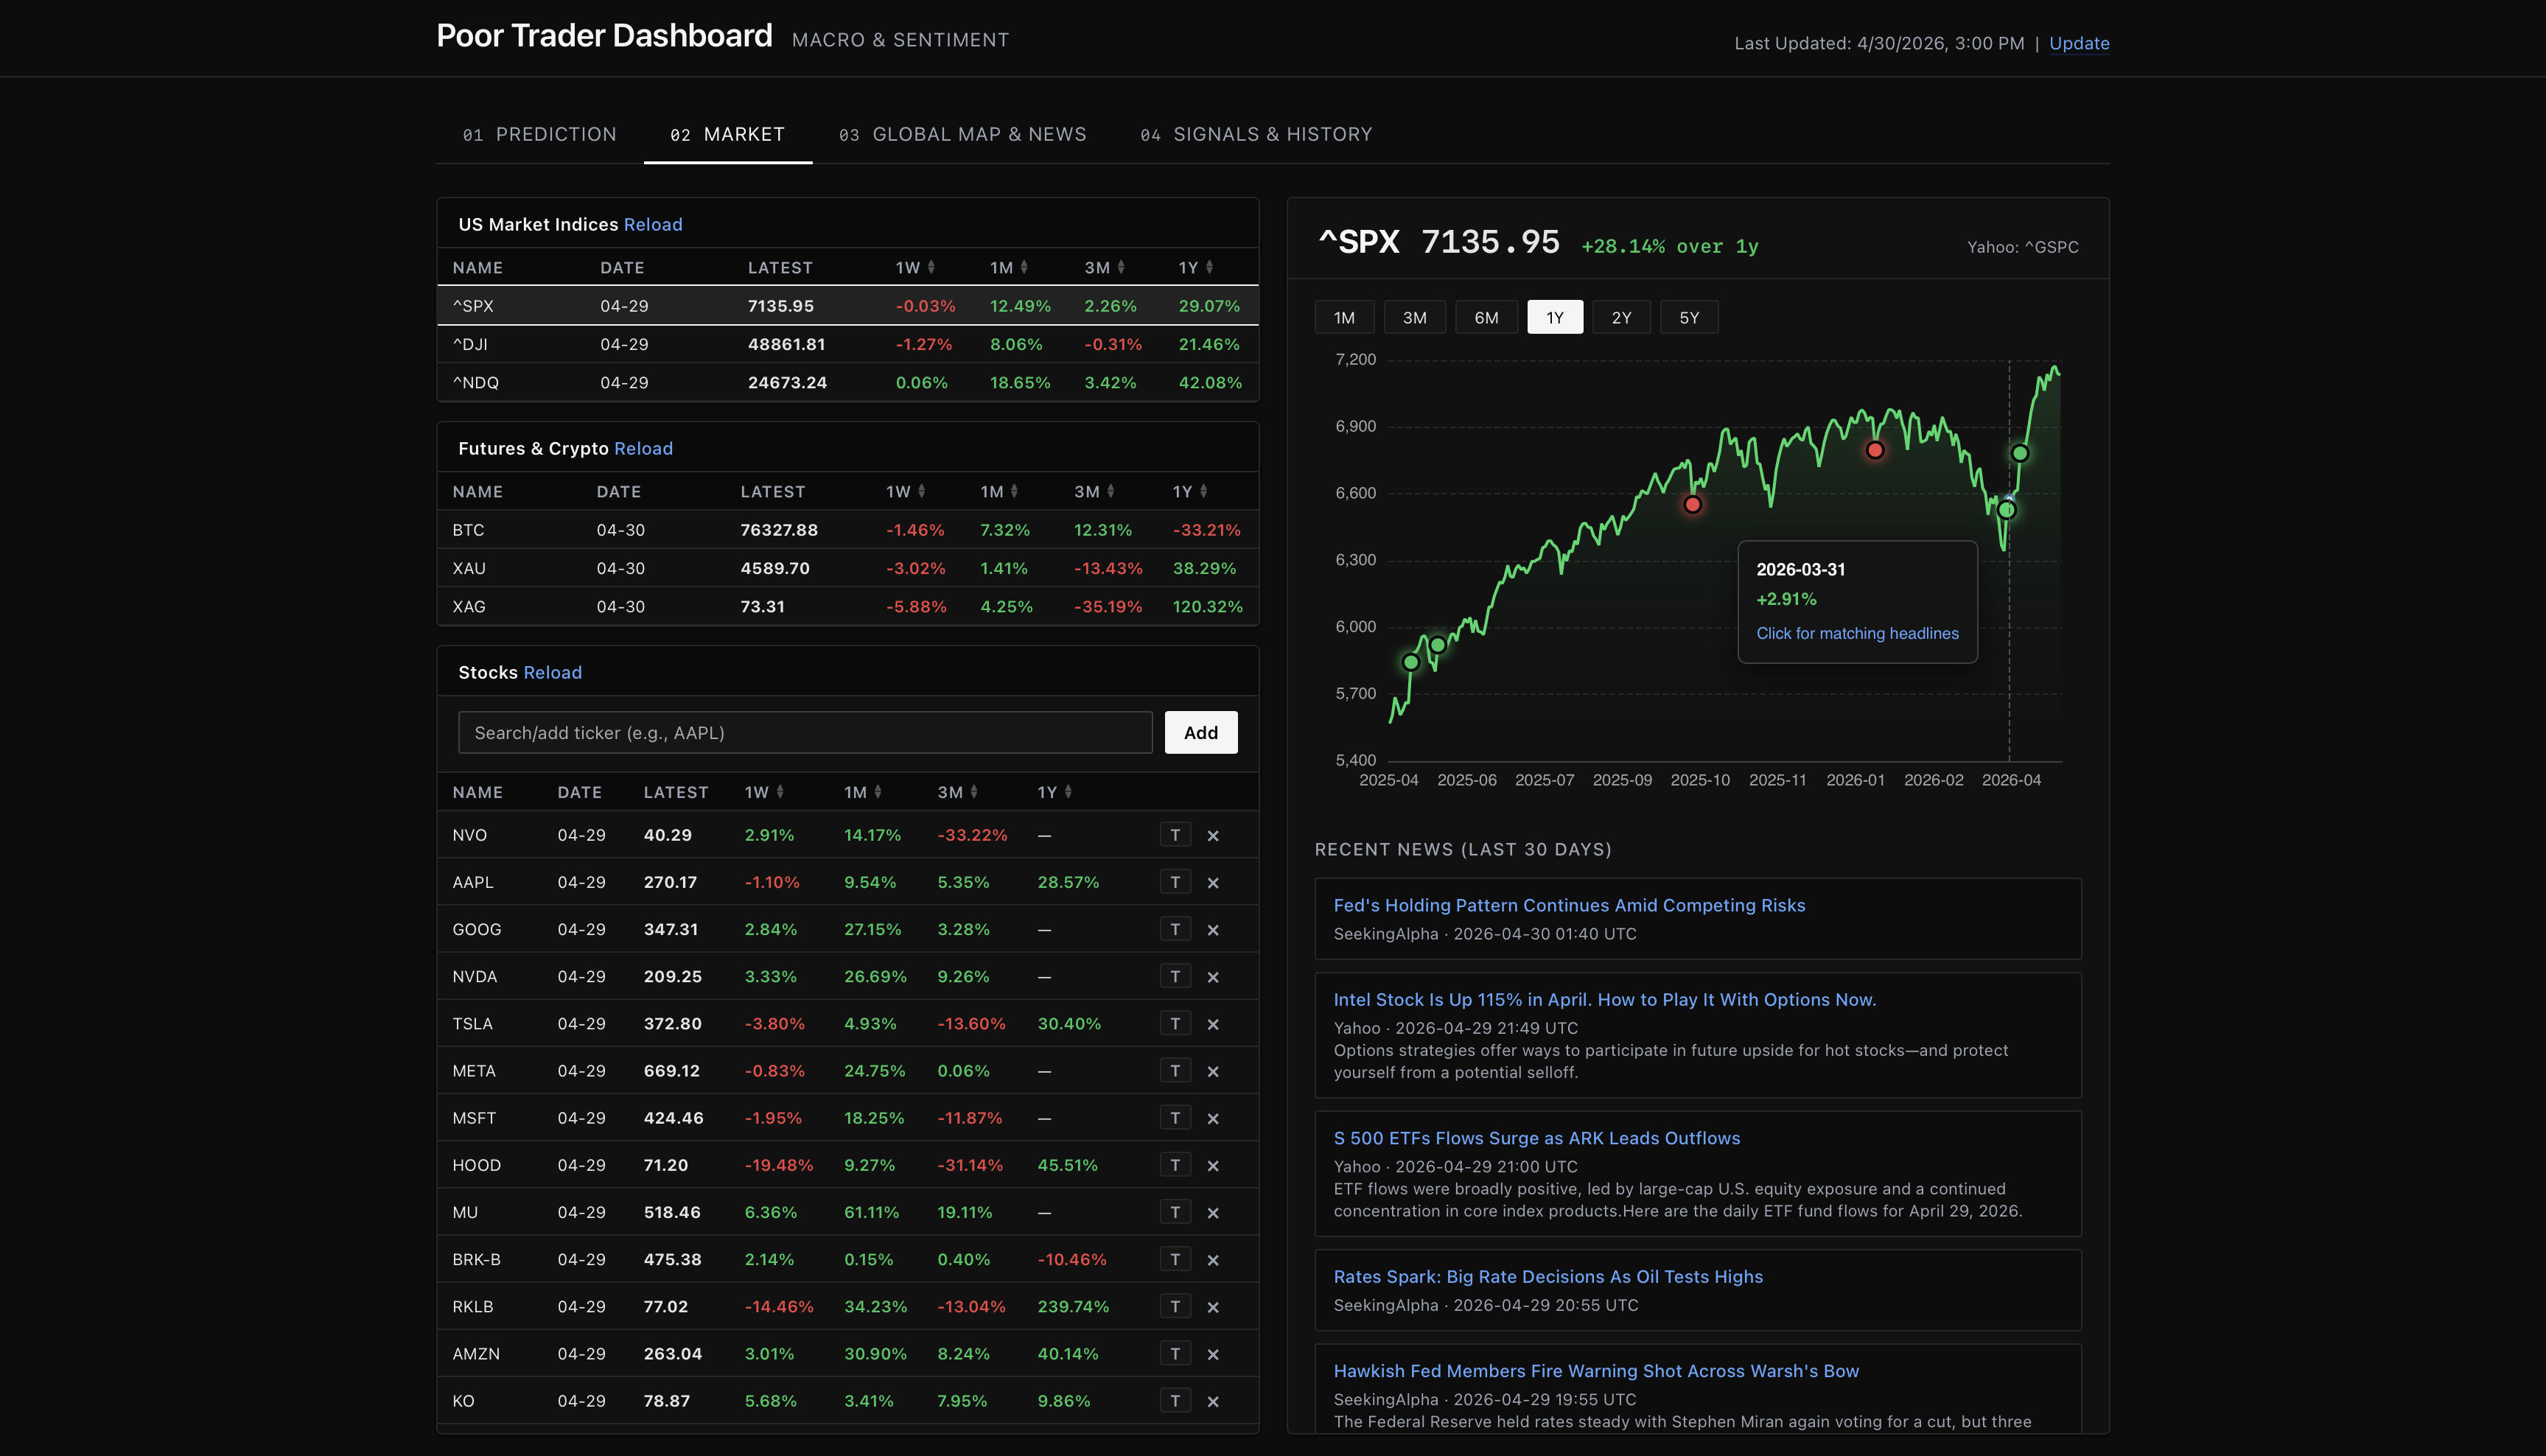Viewport: 2546px width, 1456px height.
Task: Select the BTC row
Action: [847, 530]
